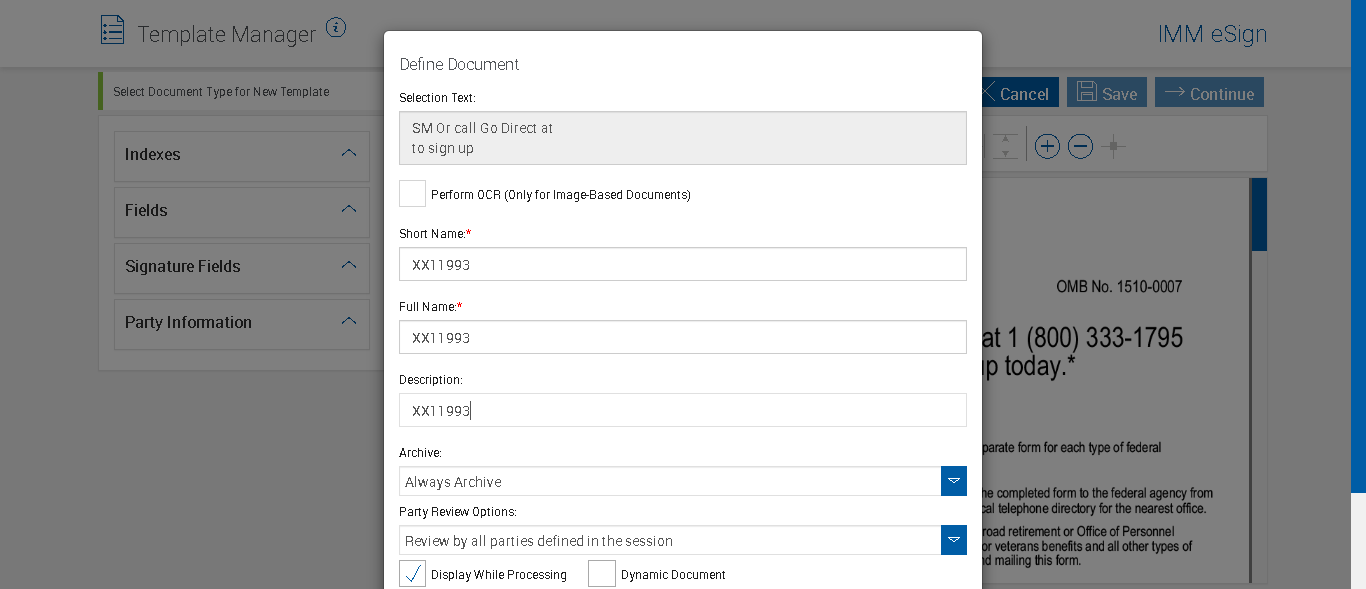Viewport: 1366px width, 589px height.
Task: Click the Cancel button
Action: (x=1016, y=93)
